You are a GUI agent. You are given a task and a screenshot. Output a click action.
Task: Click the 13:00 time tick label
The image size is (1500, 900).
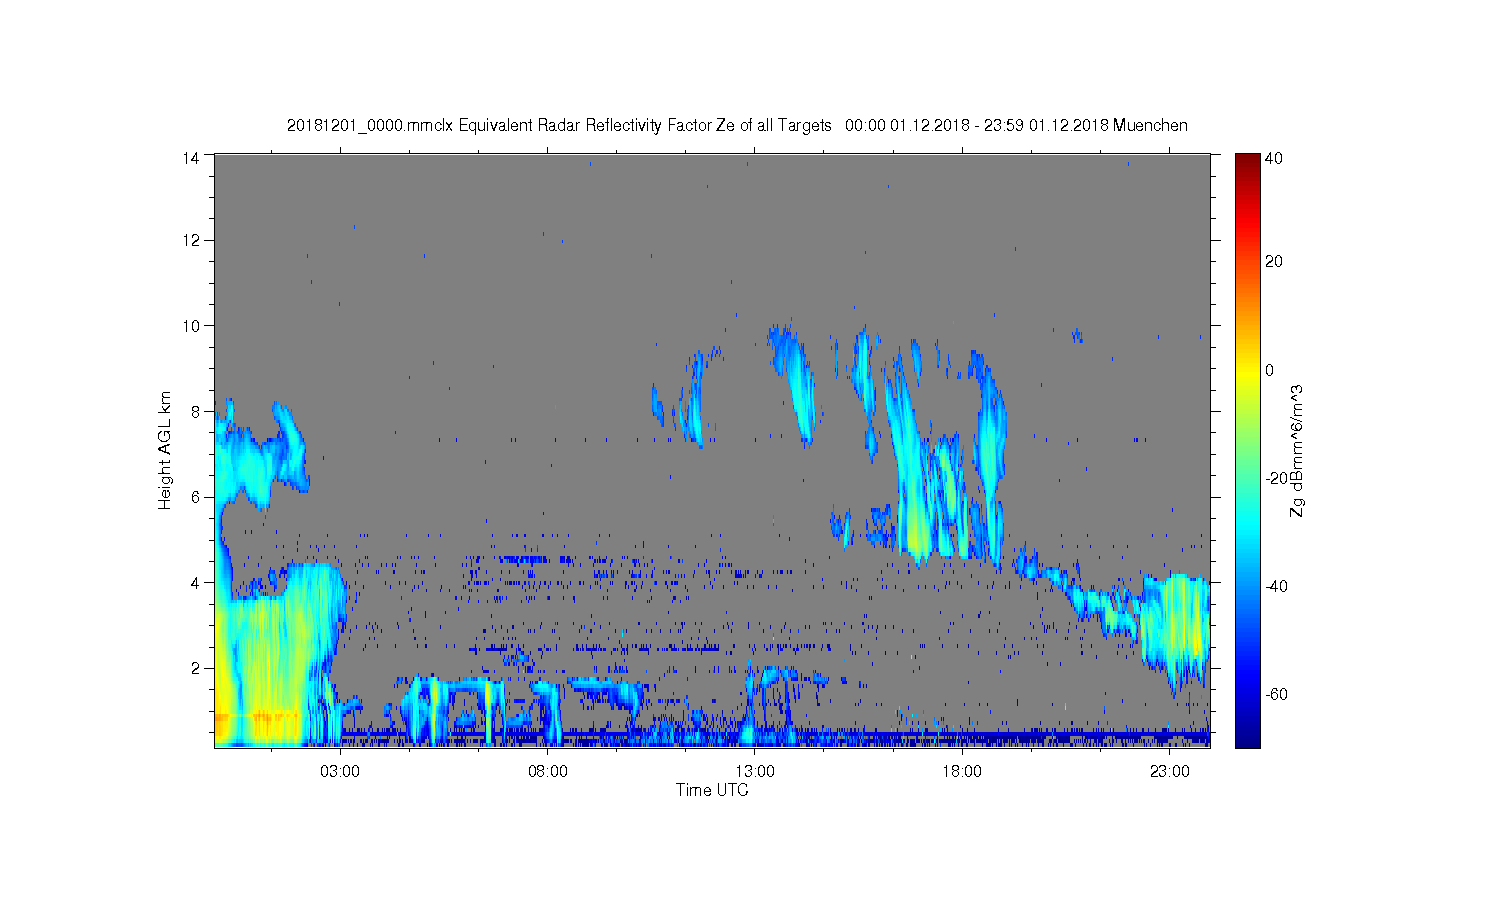755,772
